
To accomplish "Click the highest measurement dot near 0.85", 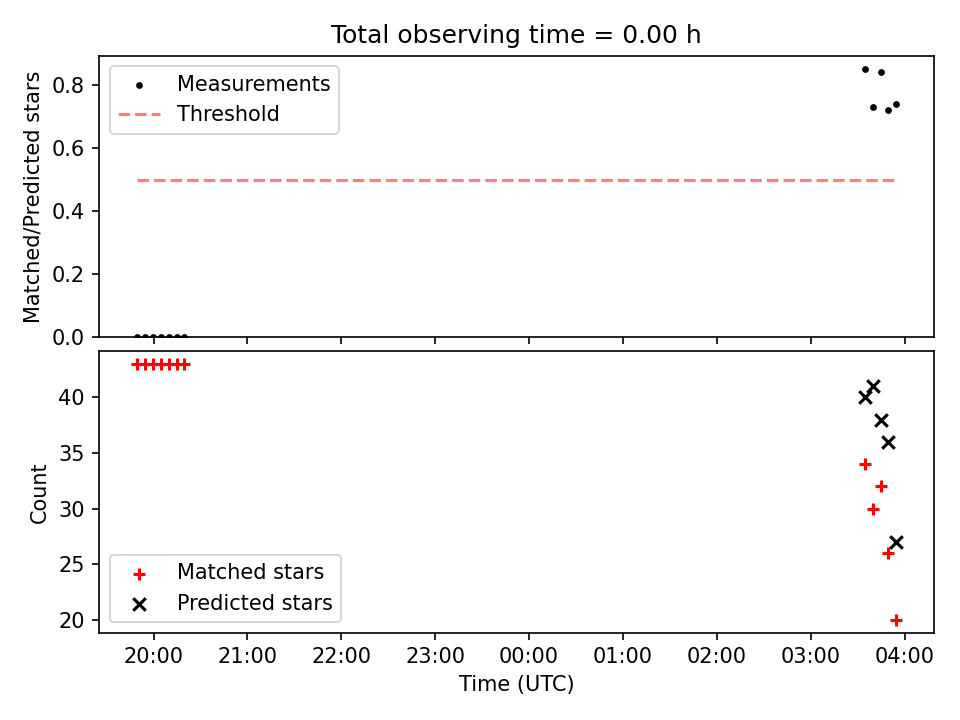I will point(865,69).
